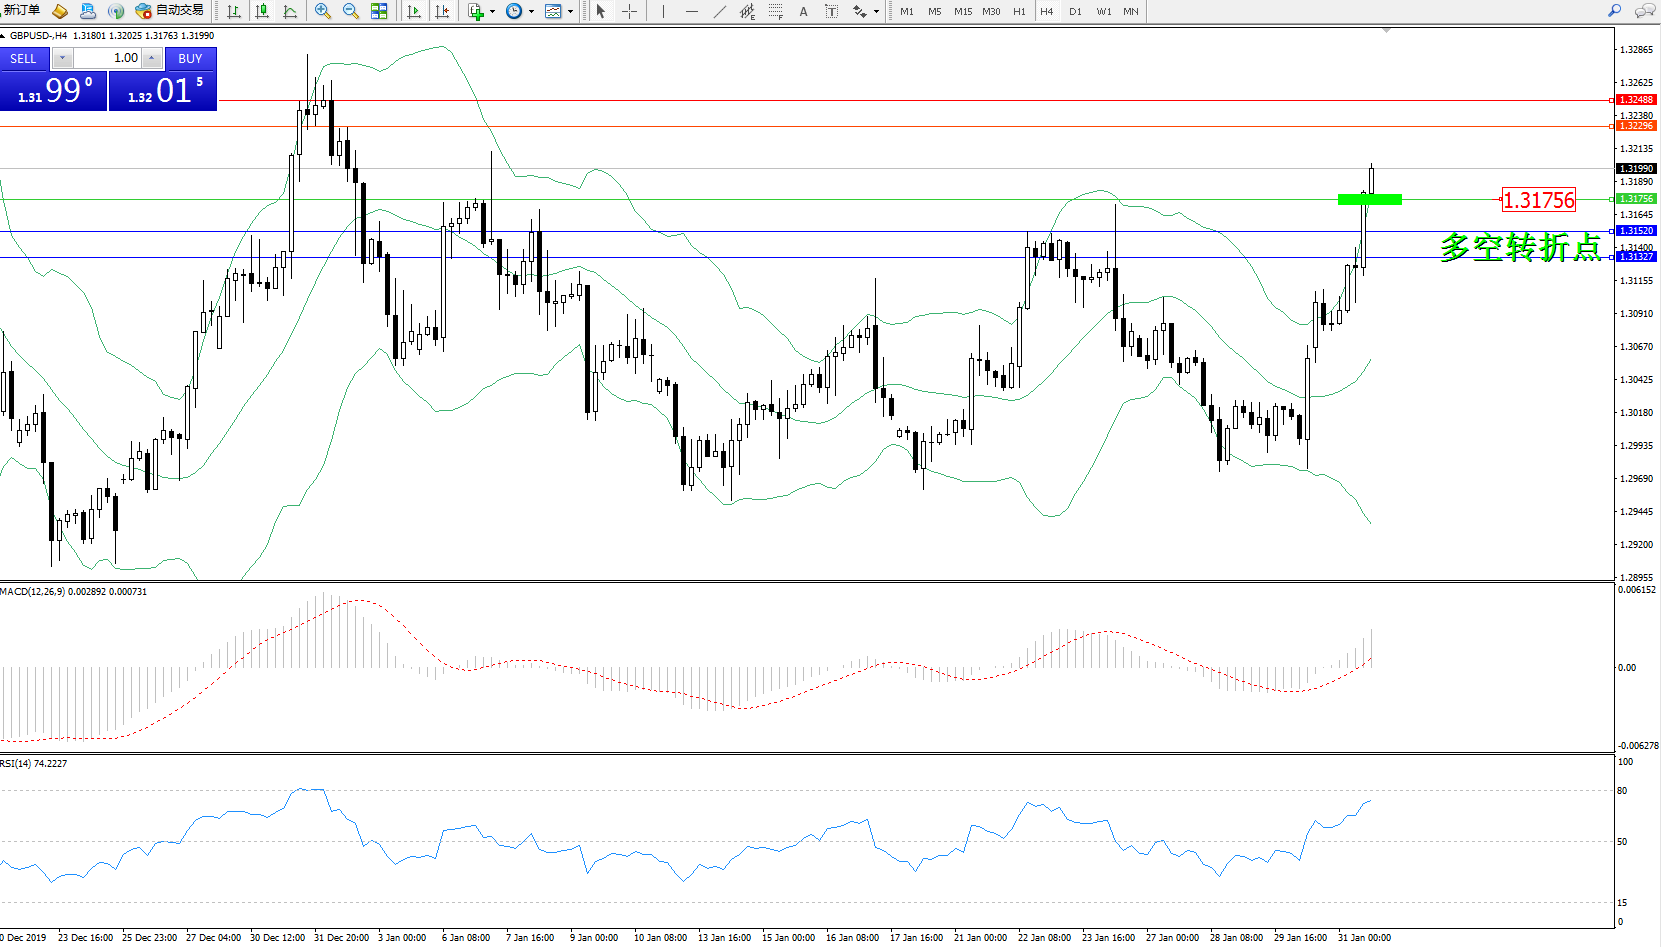Open the search magnifier at top right
Image resolution: width=1661 pixels, height=947 pixels.
coord(1614,11)
